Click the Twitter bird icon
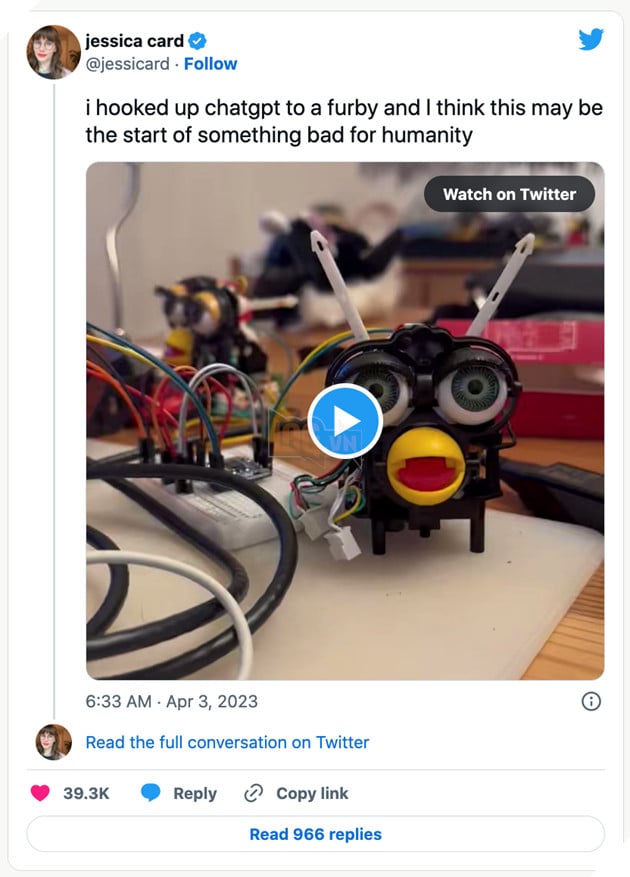The width and height of the screenshot is (630, 877). (x=592, y=39)
